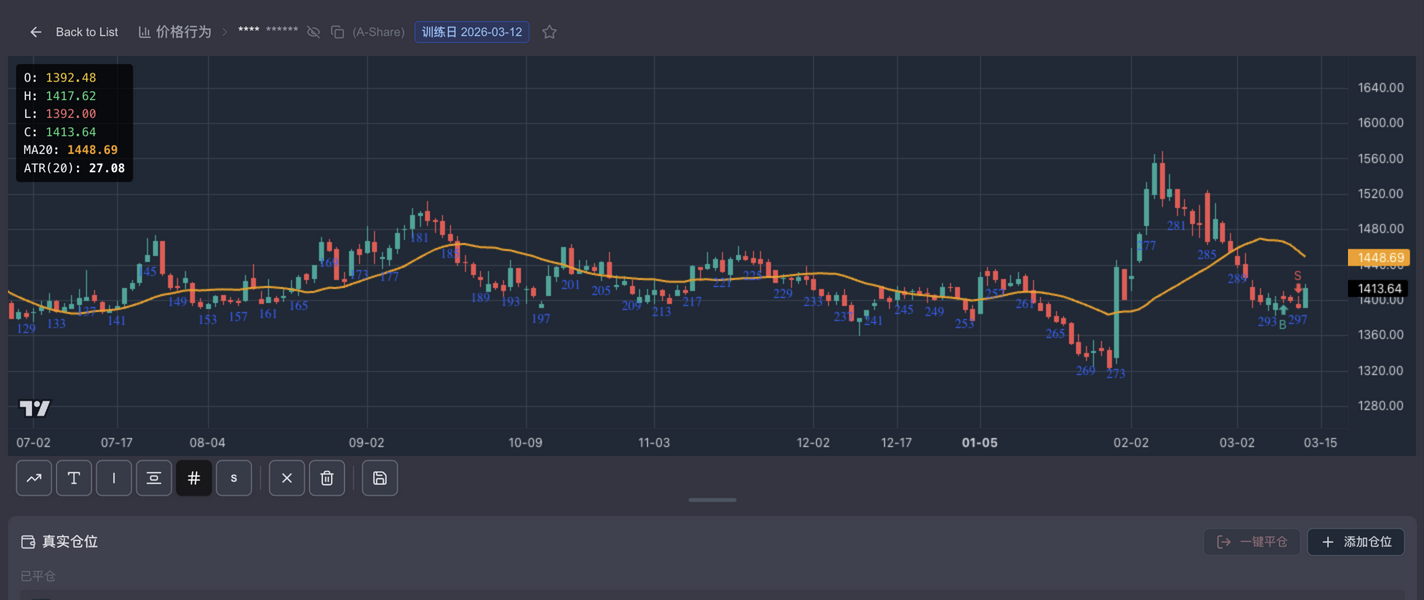Click the 11-03 date axis label

(654, 442)
